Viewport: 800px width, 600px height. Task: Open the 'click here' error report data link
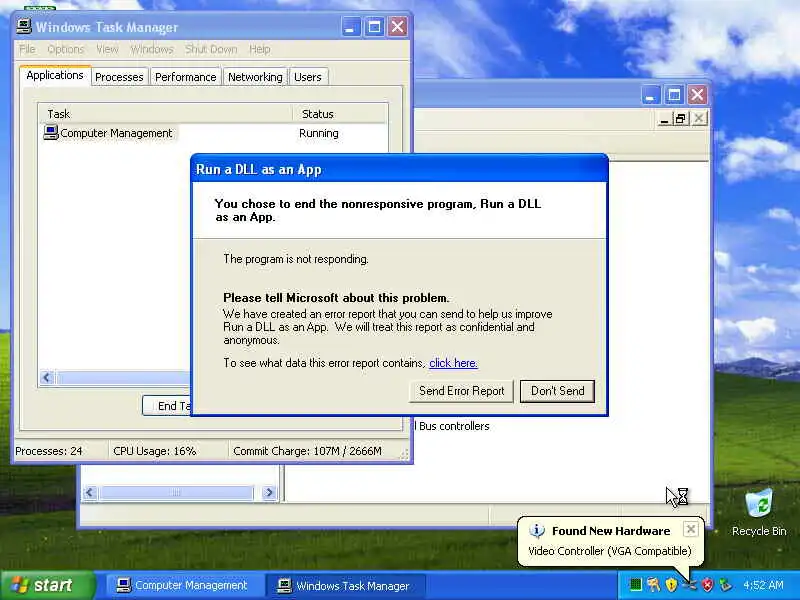click(453, 363)
